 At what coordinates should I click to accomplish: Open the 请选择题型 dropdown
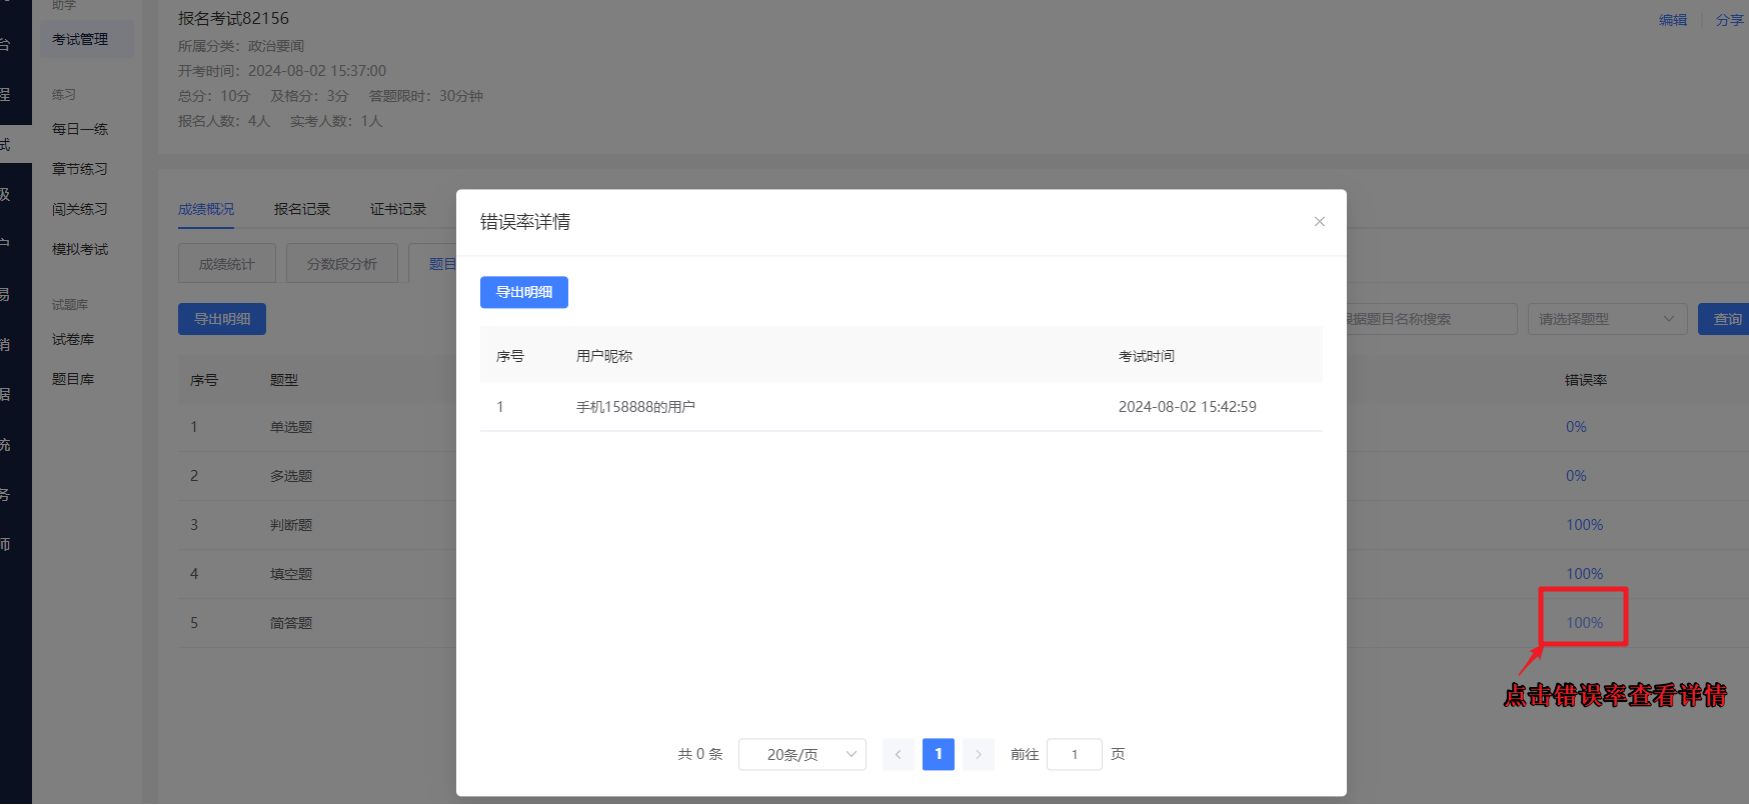(x=1607, y=319)
